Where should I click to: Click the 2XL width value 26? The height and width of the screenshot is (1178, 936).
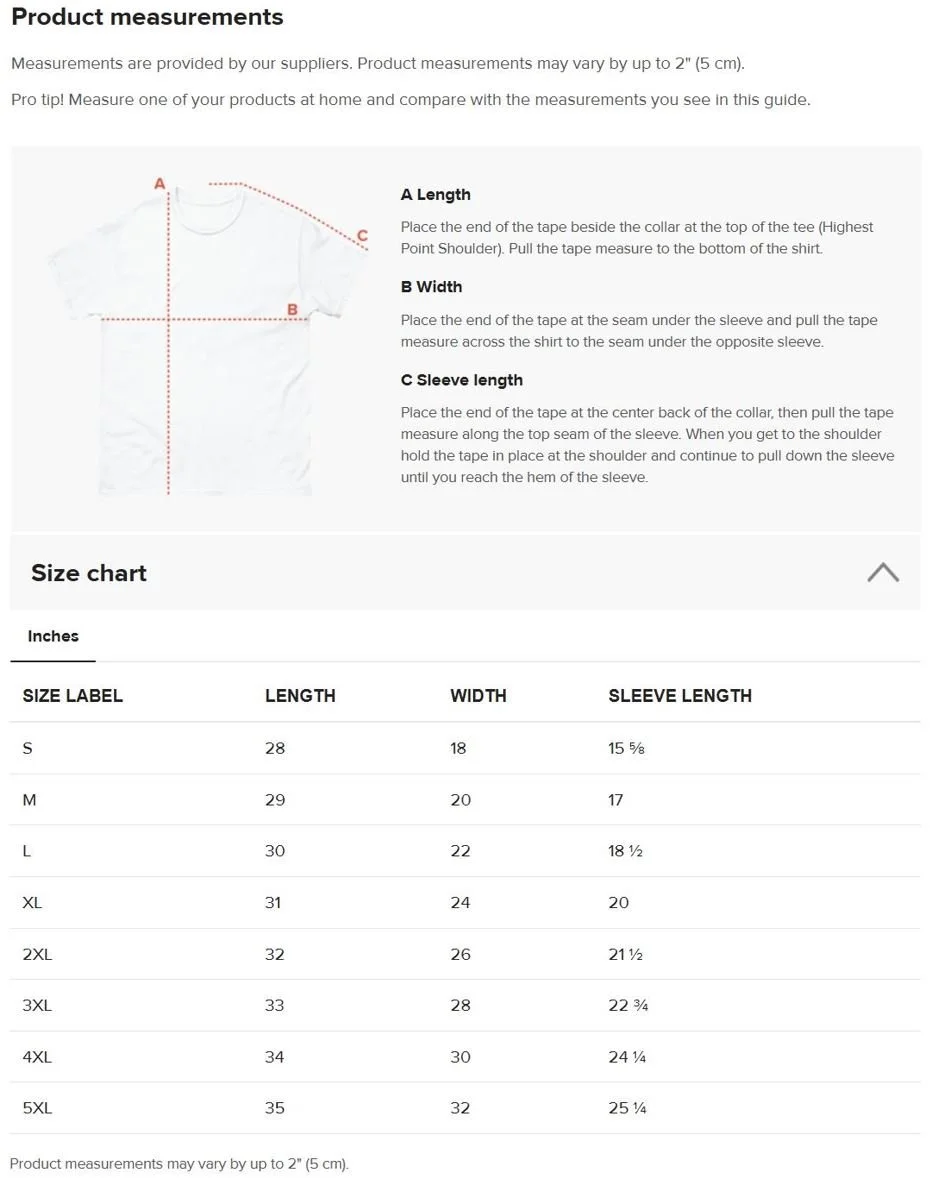click(460, 954)
